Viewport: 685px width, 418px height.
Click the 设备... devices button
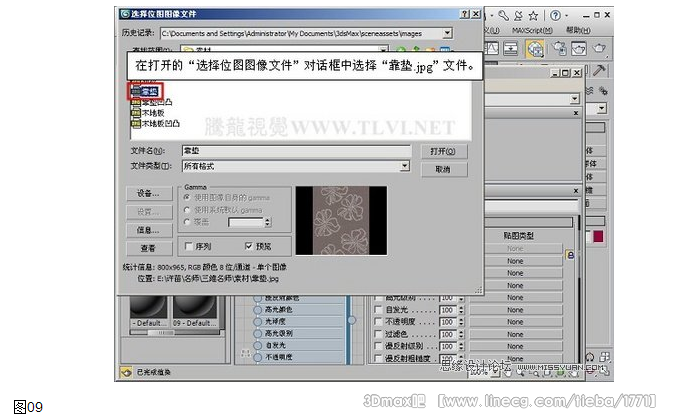point(149,193)
